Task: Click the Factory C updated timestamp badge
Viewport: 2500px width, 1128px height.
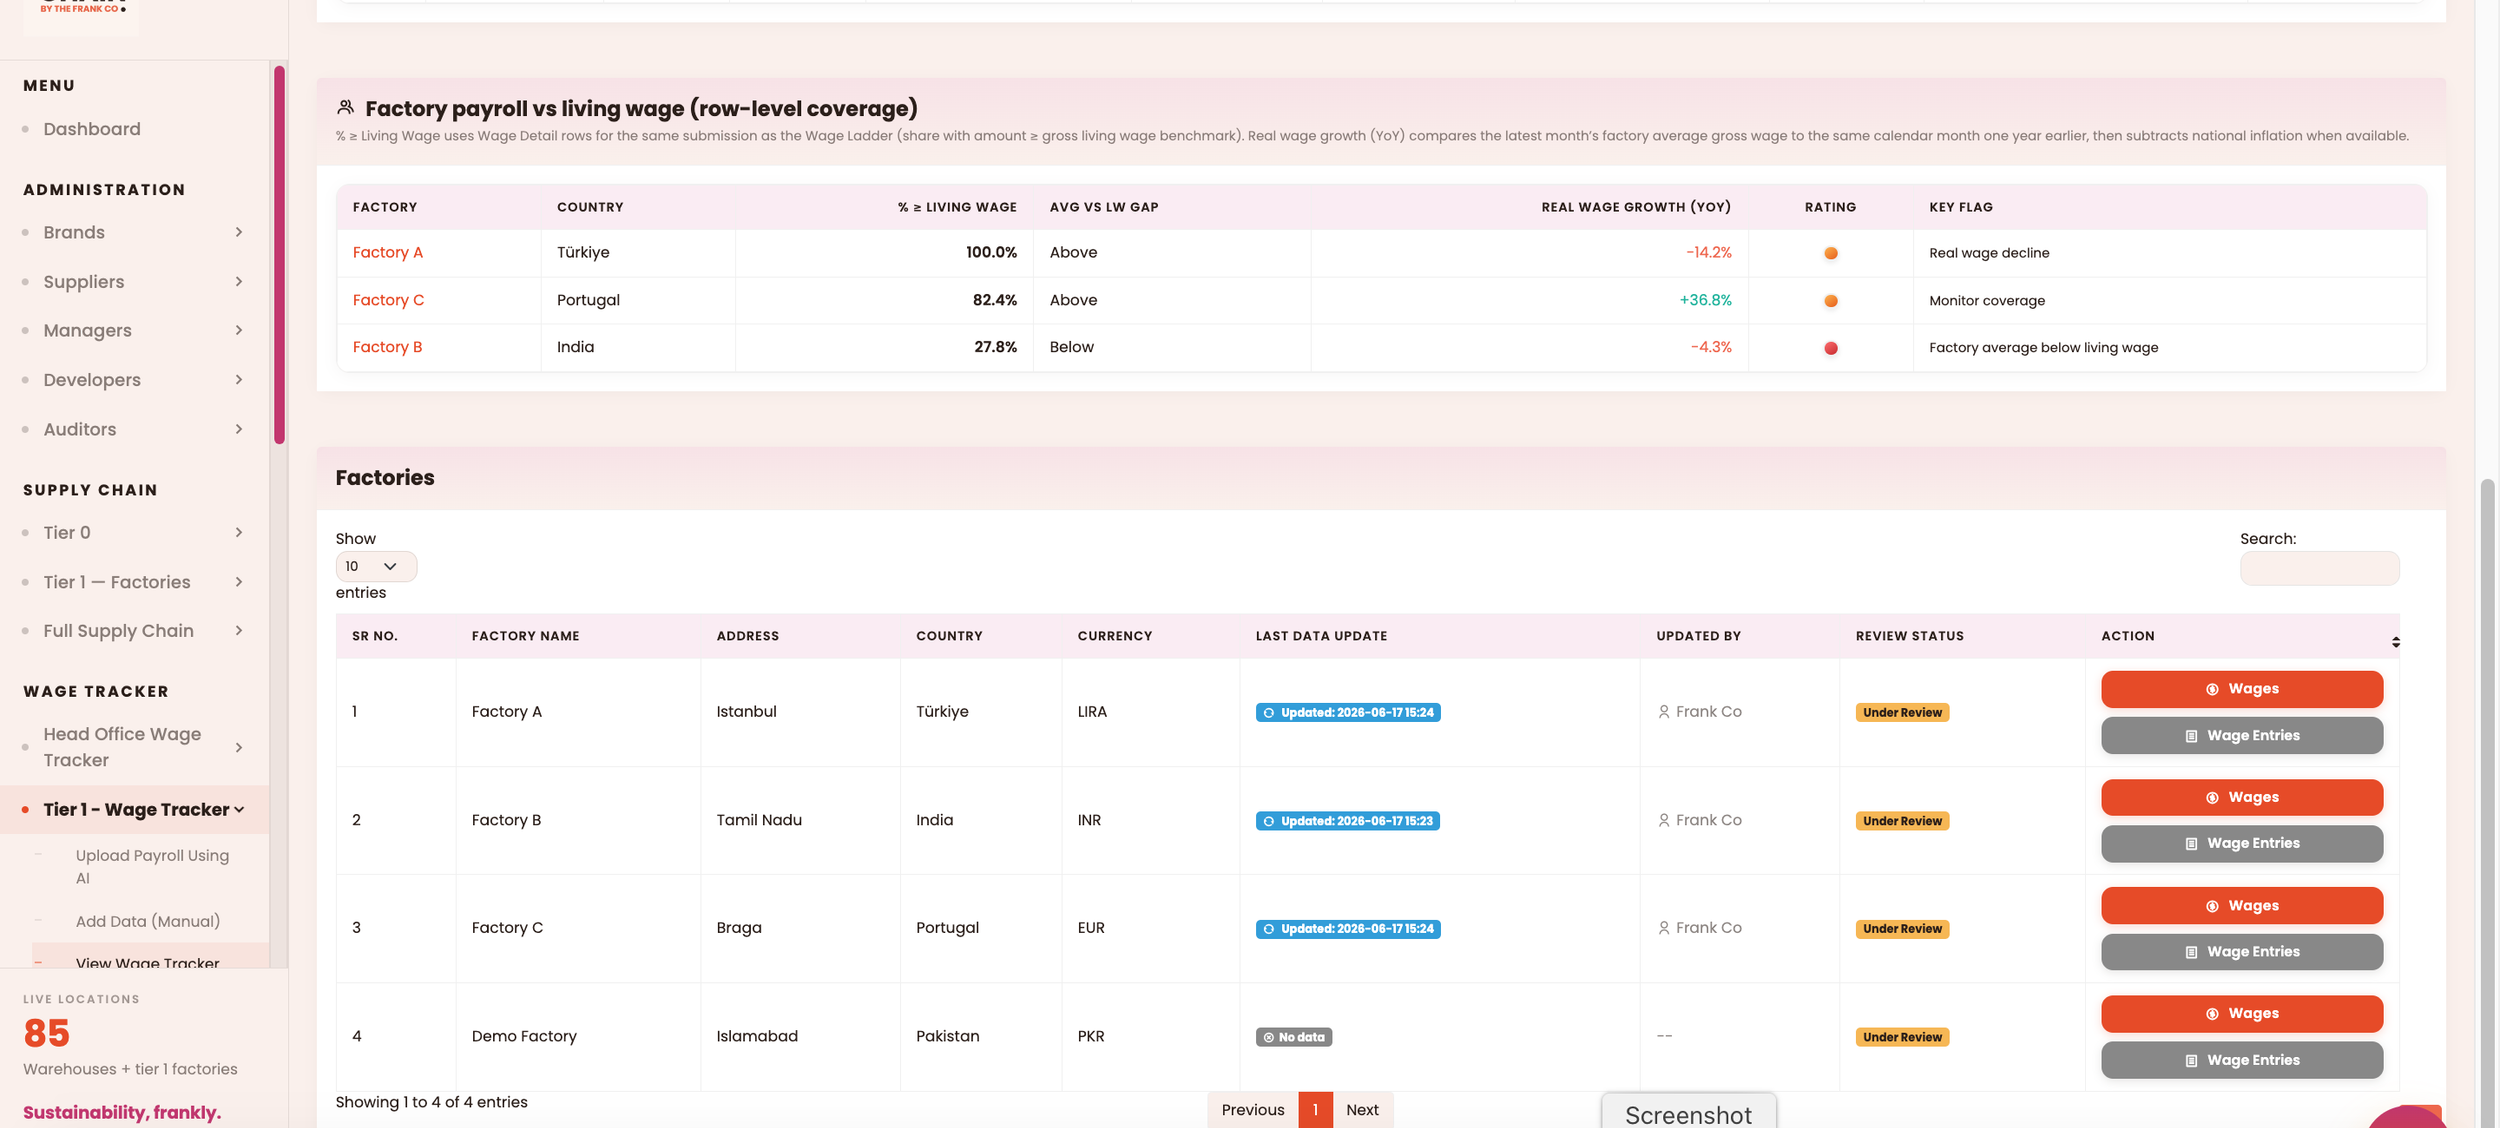Action: 1348,929
